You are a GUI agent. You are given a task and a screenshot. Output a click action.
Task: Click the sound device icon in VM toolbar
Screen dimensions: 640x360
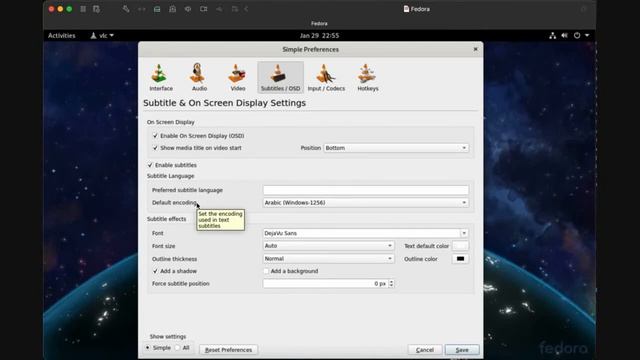tap(188, 9)
